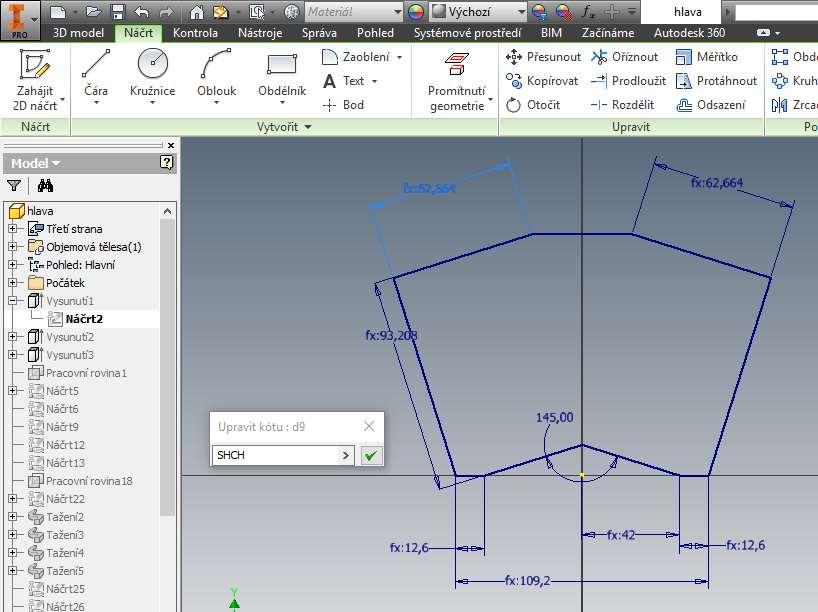Expand the Vysunutí2 tree node

coord(13,337)
